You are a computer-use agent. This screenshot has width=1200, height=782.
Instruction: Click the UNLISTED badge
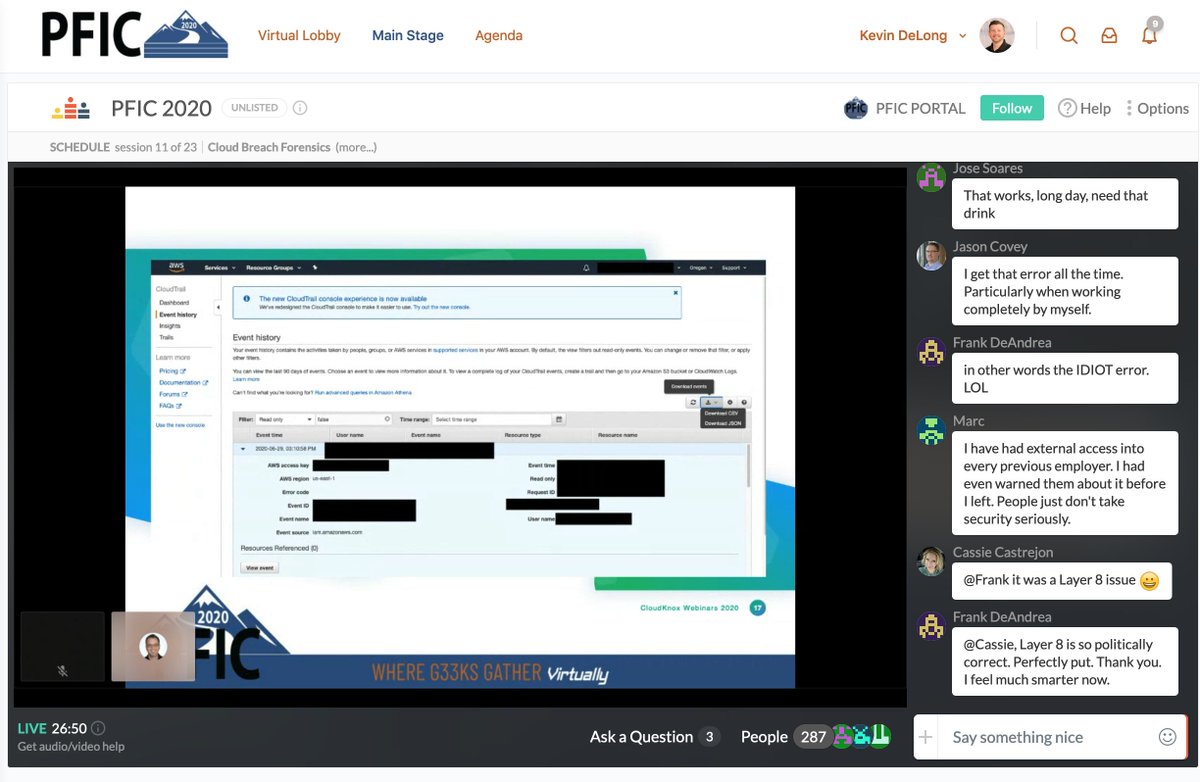[x=255, y=108]
